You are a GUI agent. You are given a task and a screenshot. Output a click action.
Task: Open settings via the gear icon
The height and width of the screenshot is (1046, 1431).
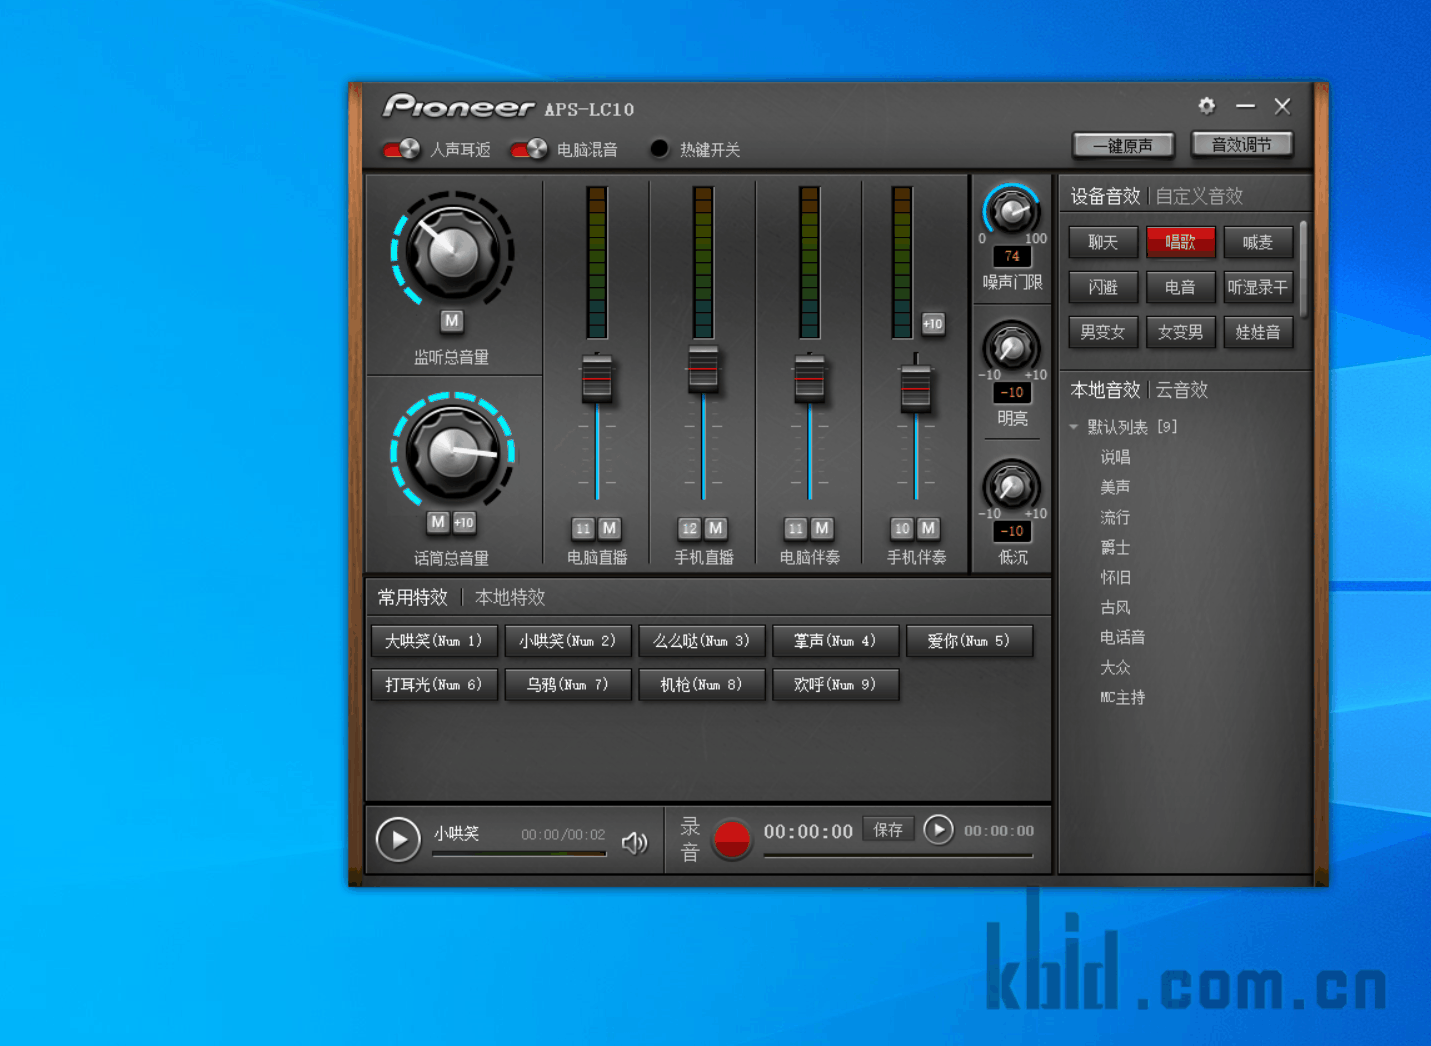pos(1207,106)
